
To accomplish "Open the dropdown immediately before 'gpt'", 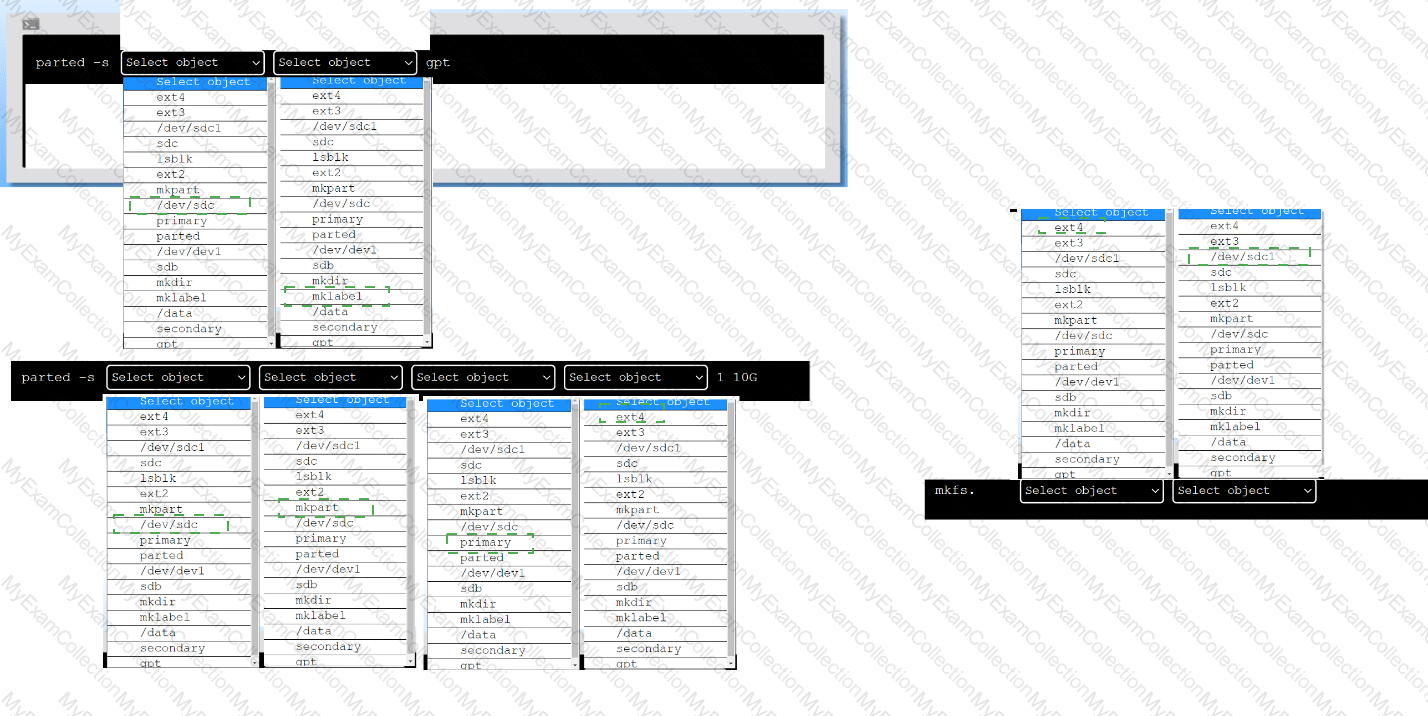I will tap(345, 63).
